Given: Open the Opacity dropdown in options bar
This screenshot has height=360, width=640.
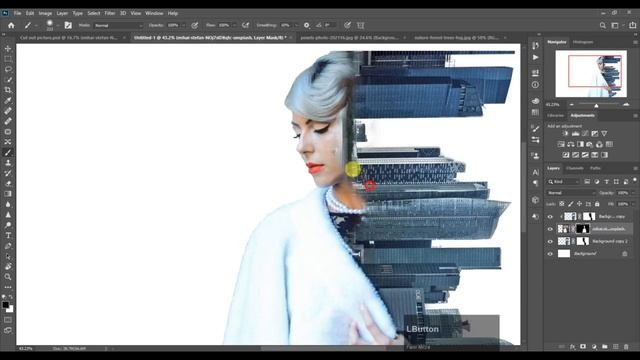Looking at the screenshot, I should tap(184, 25).
